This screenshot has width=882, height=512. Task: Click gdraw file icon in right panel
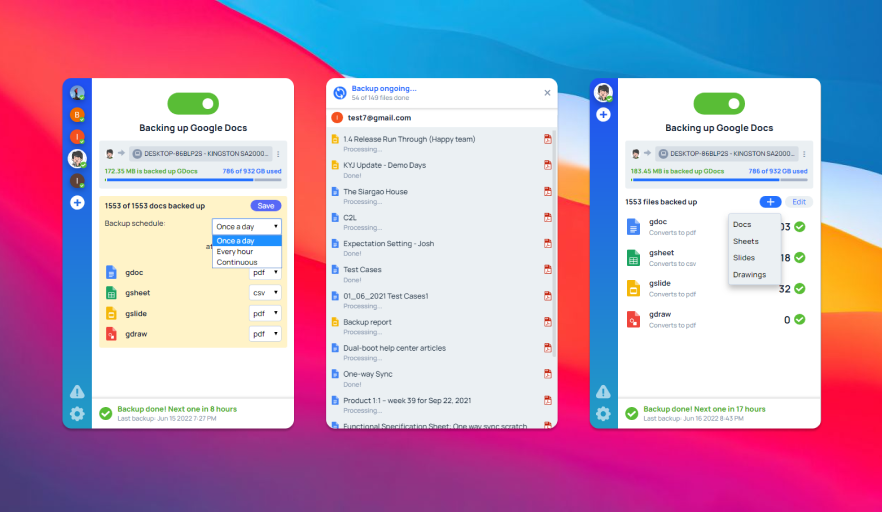click(633, 320)
